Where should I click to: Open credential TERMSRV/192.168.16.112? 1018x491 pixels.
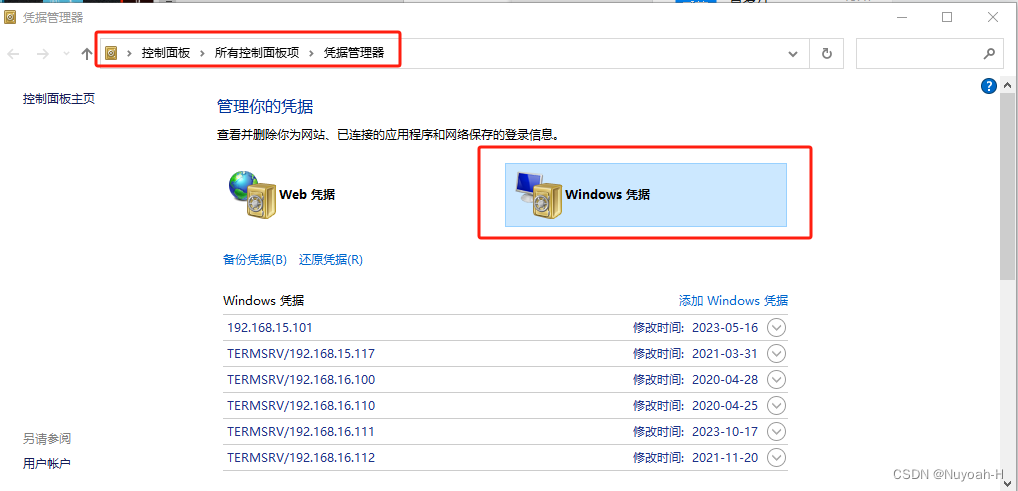[301, 458]
